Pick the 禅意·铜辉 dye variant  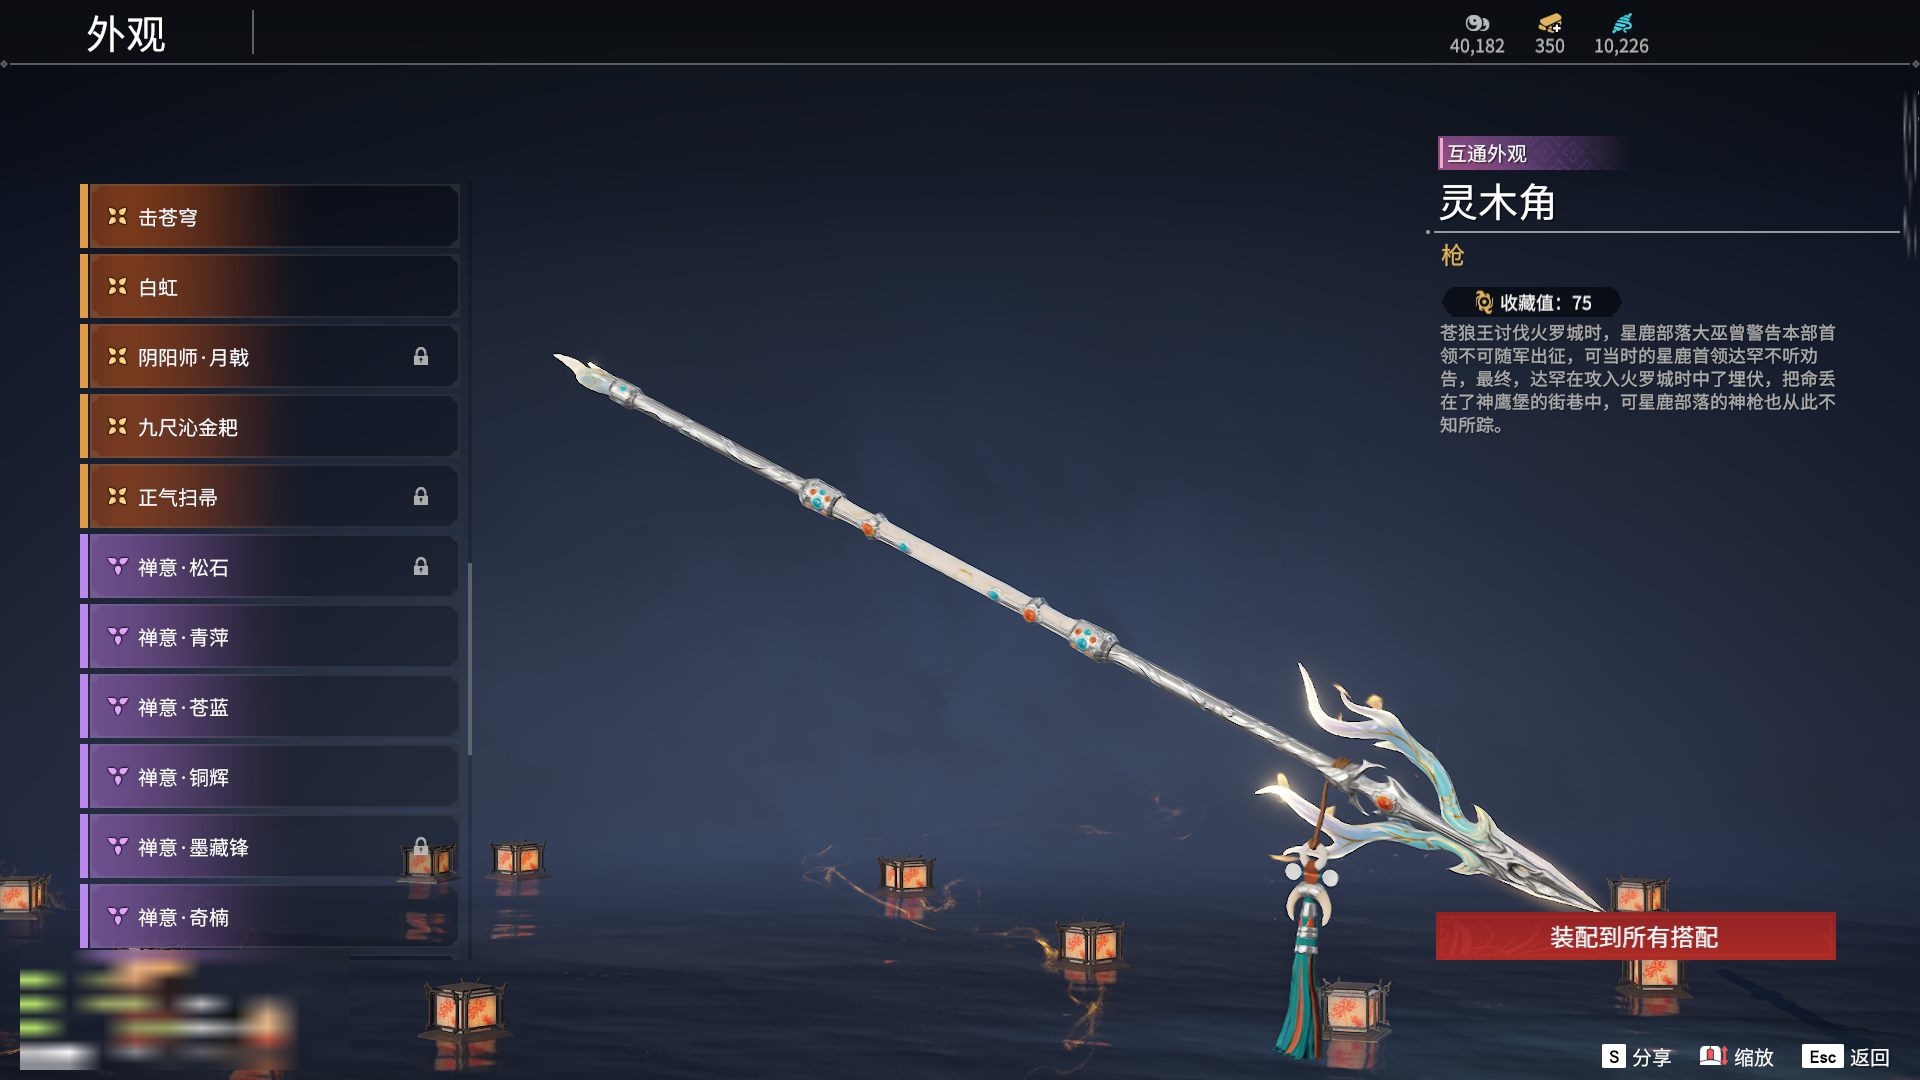click(270, 777)
